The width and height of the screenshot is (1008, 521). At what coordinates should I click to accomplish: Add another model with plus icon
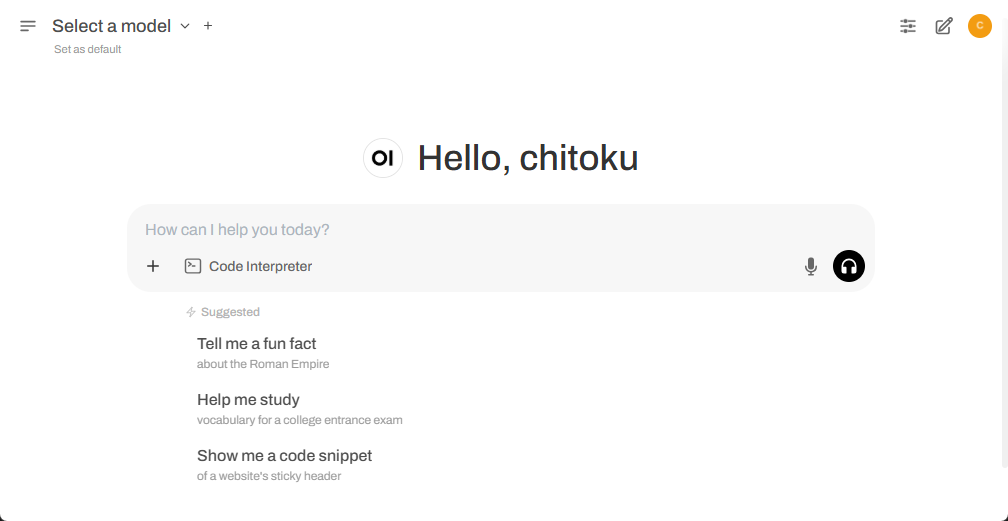tap(208, 26)
